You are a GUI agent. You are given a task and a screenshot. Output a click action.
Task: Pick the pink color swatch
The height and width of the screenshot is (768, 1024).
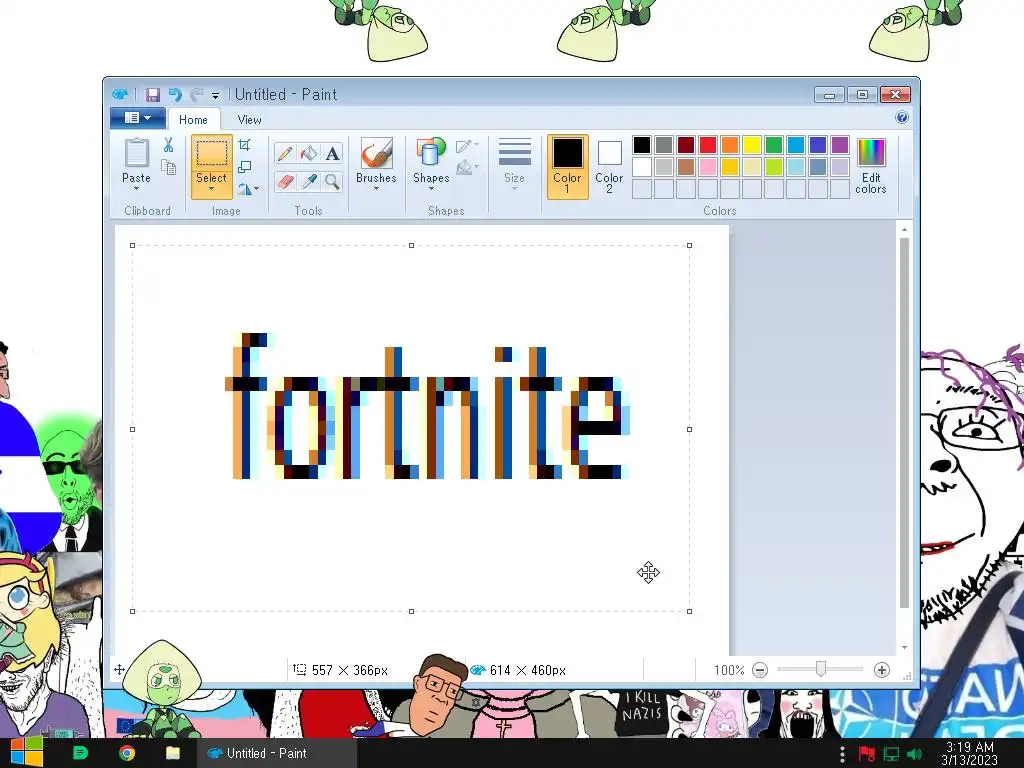click(708, 167)
